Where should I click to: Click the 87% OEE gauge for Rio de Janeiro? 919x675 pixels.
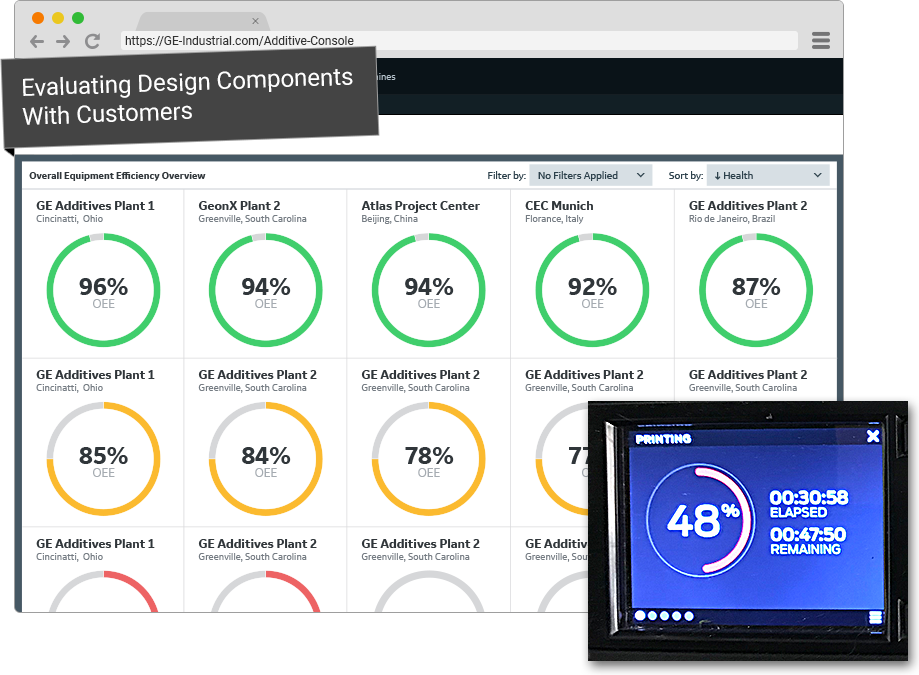[756, 290]
